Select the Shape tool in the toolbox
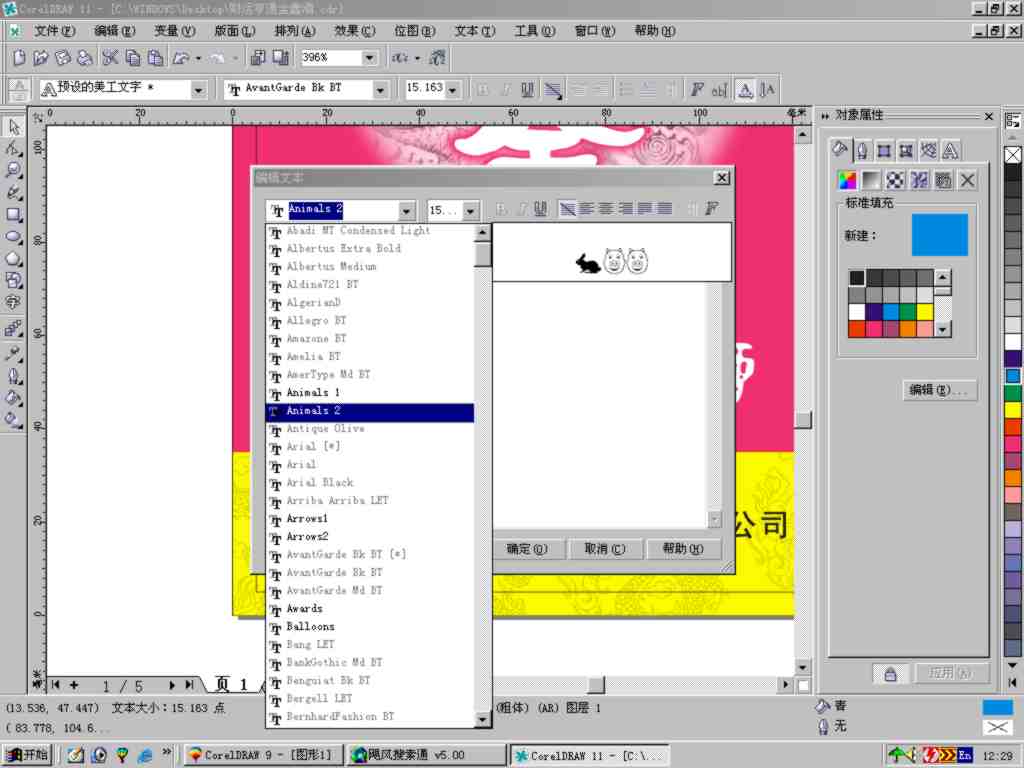1024x768 pixels. (x=14, y=149)
